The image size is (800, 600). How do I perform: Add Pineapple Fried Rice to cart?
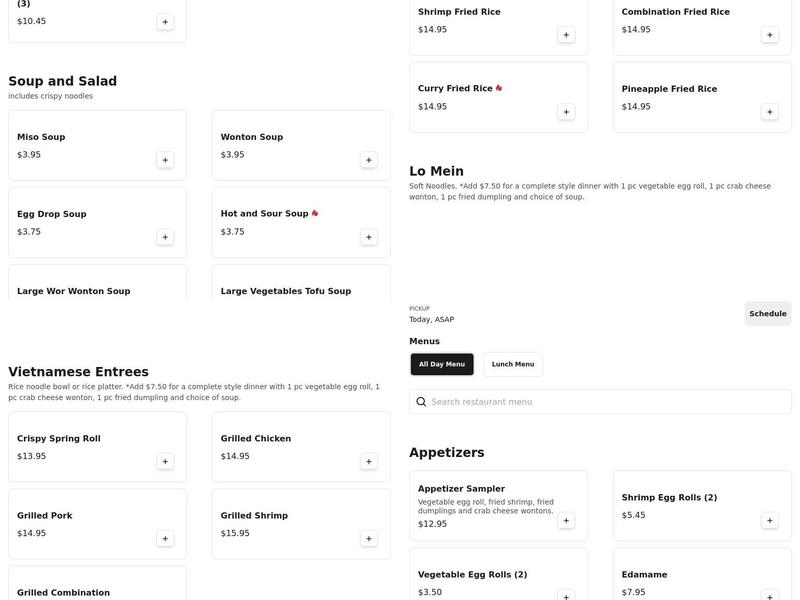click(770, 112)
